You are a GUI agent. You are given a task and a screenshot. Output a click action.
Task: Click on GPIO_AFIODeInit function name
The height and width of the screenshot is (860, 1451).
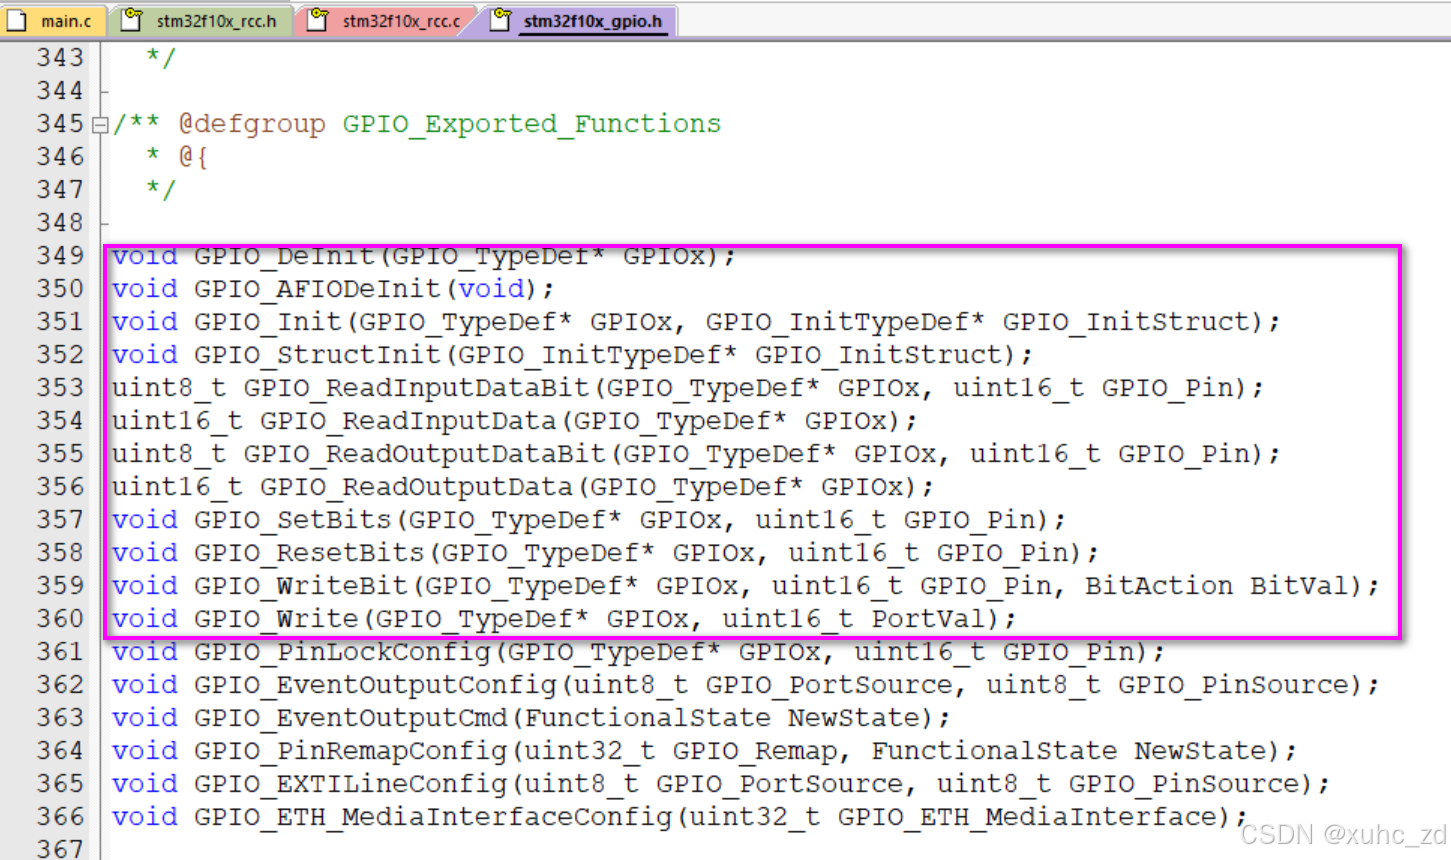point(317,288)
